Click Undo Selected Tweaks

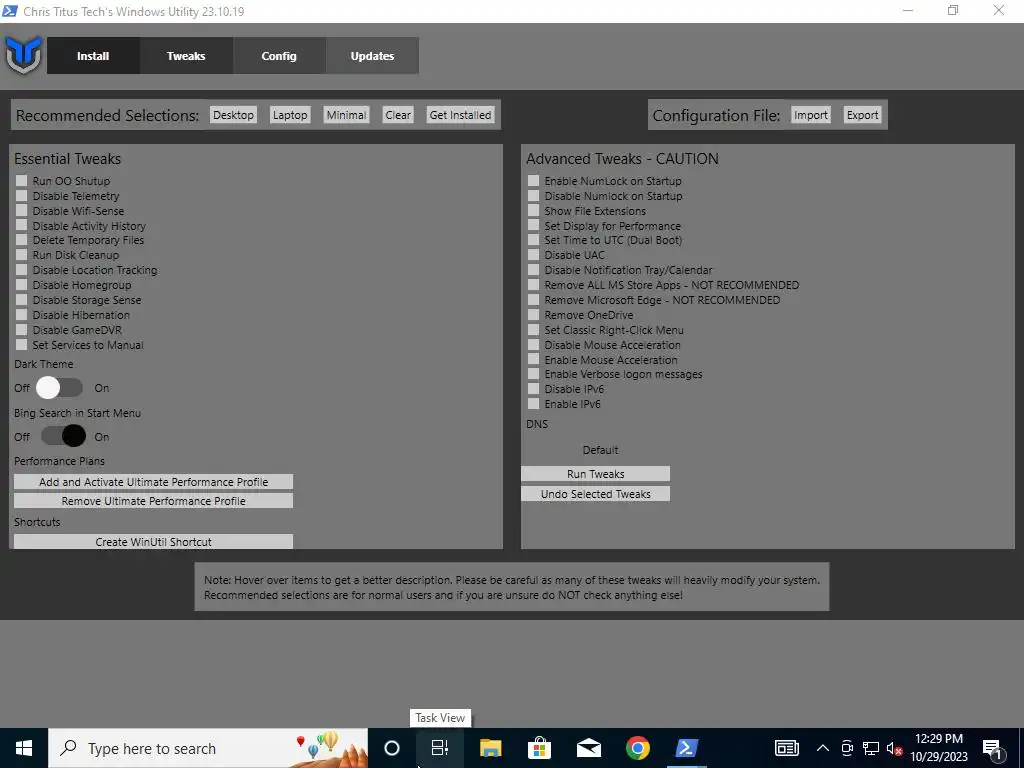596,494
